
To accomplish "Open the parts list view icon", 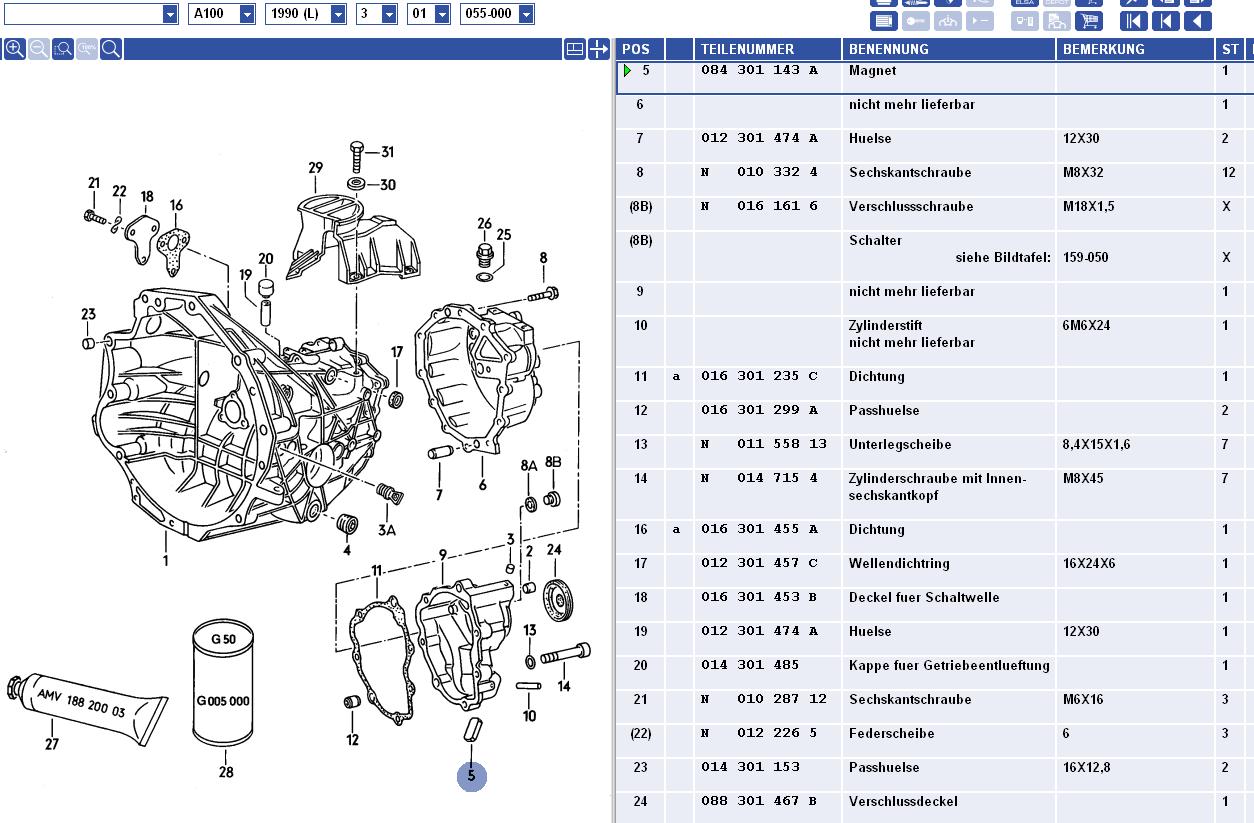I will (883, 21).
